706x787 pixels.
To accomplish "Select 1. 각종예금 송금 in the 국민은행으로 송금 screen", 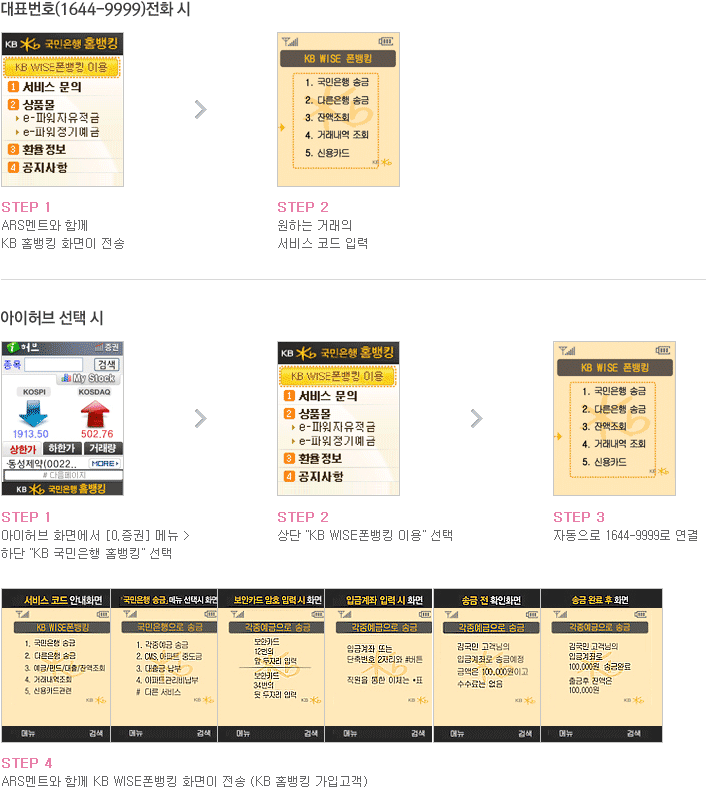I will click(162, 644).
